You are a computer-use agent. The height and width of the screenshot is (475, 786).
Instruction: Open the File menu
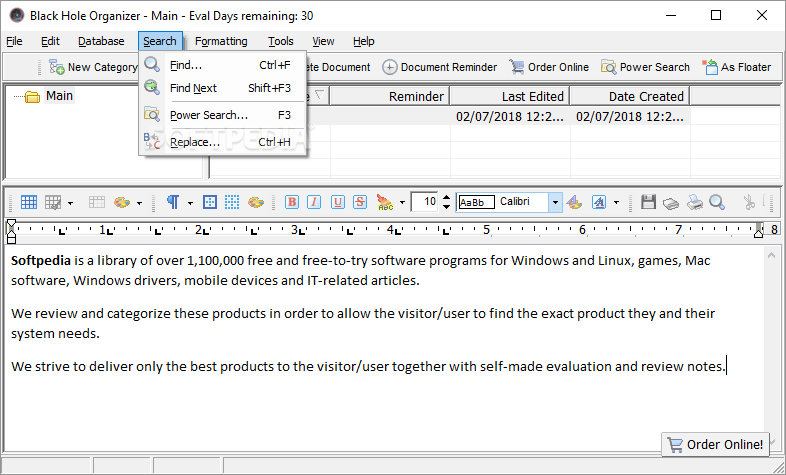[x=14, y=41]
